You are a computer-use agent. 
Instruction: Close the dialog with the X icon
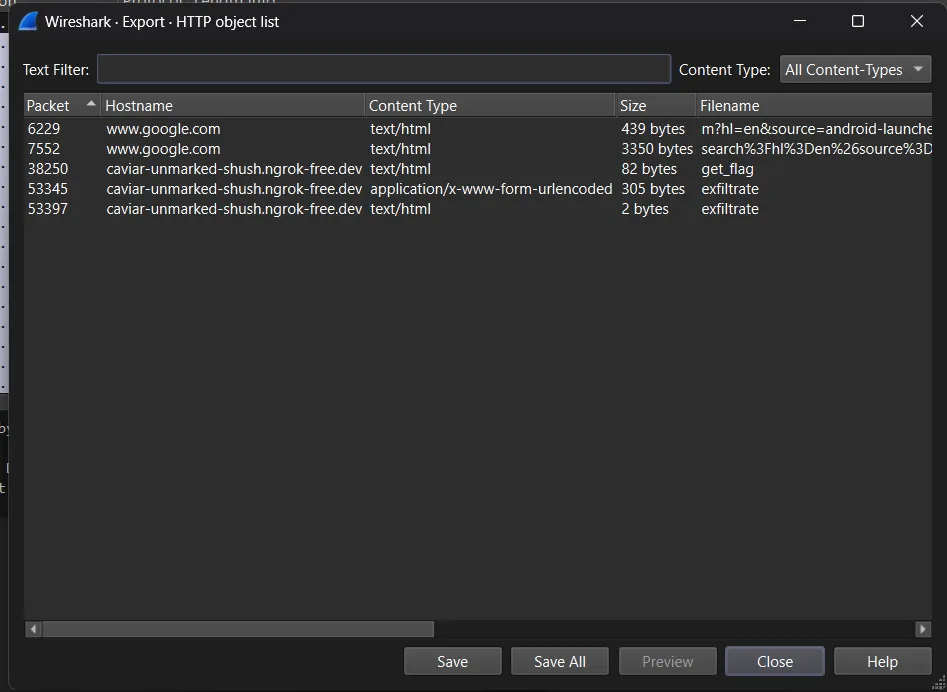point(916,21)
